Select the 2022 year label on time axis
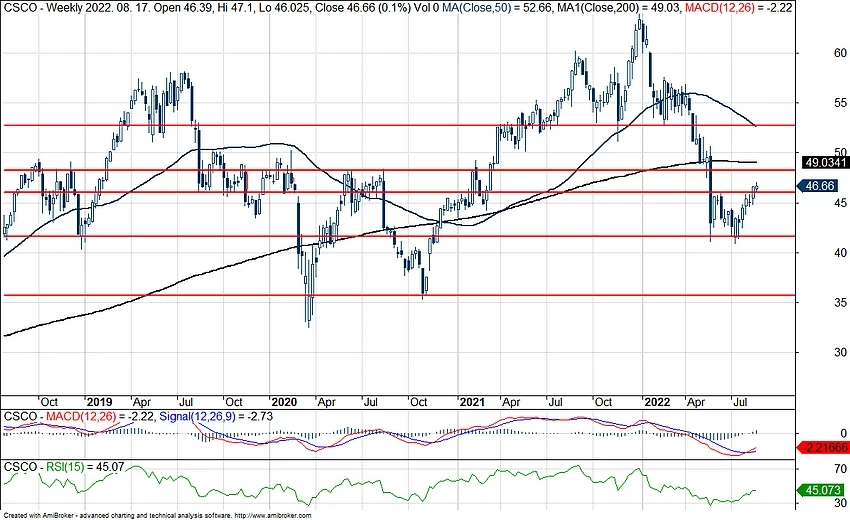 click(656, 402)
